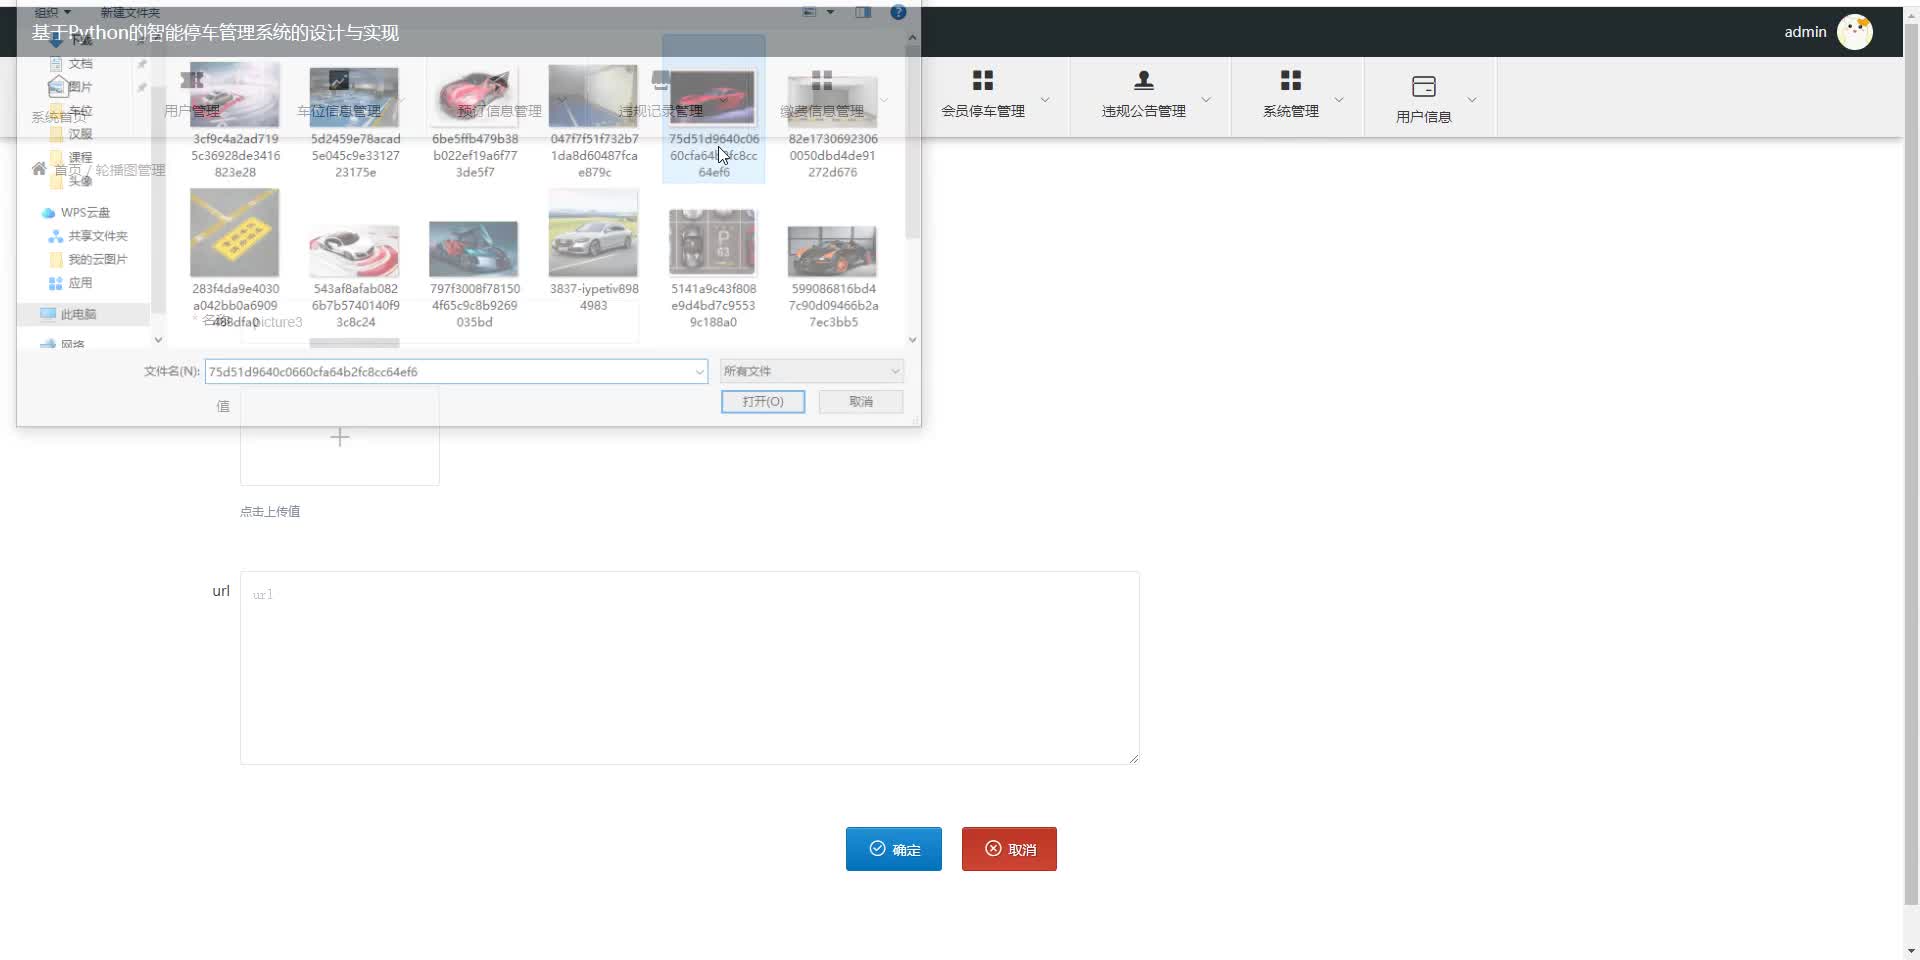
Task: Click the 我的云图片 folder icon
Action: click(56, 259)
